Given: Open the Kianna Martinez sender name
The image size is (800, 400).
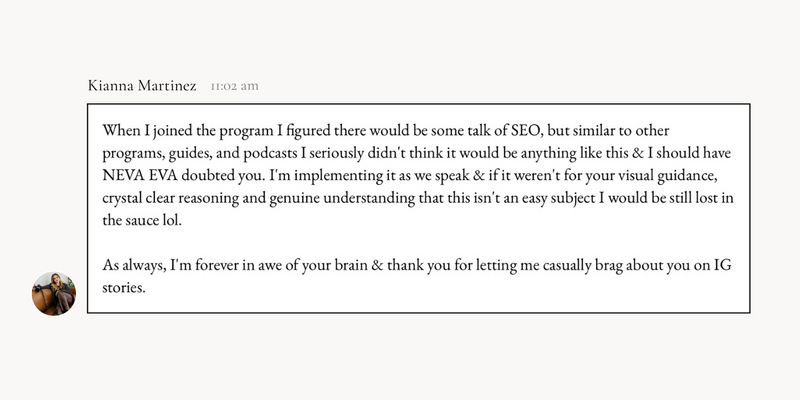Looking at the screenshot, I should point(142,86).
